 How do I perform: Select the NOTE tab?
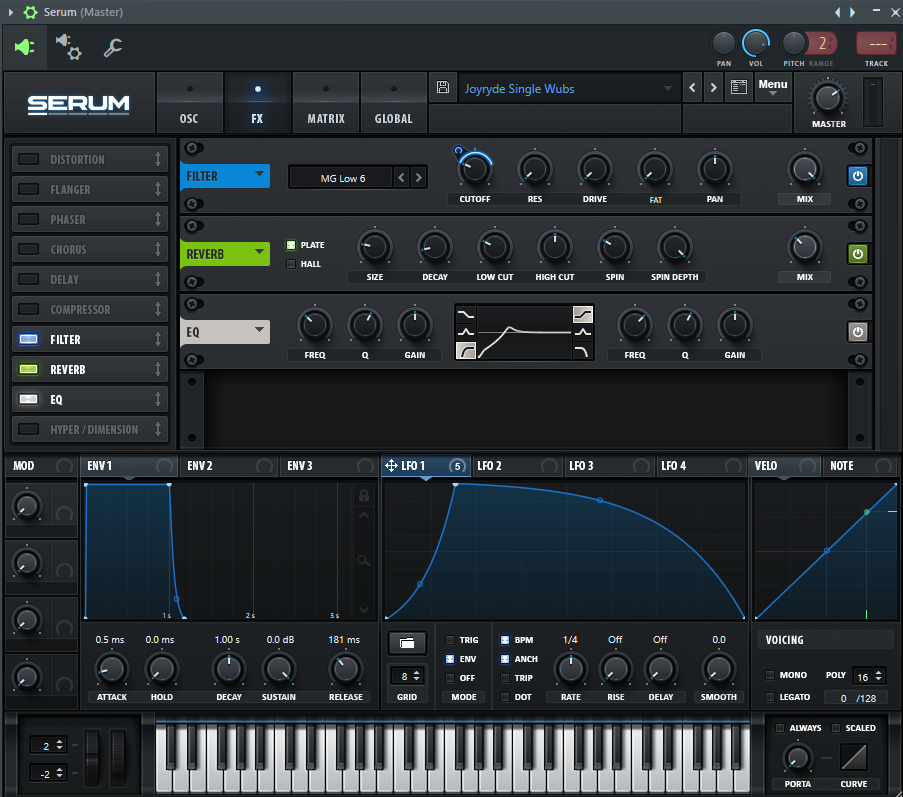(x=860, y=465)
